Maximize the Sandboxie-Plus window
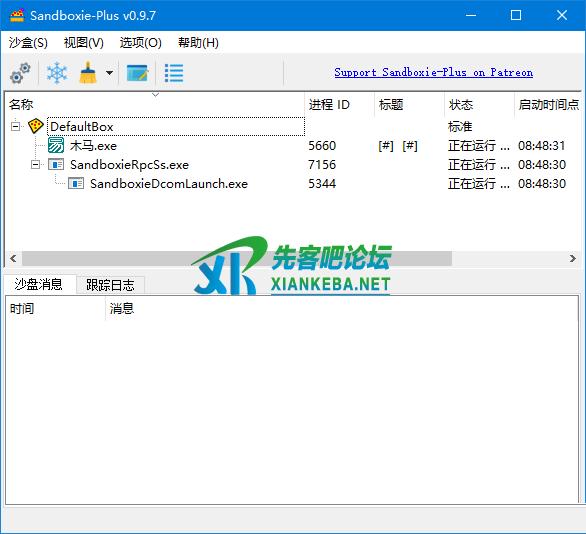Viewport: 586px width, 534px height. (x=516, y=15)
